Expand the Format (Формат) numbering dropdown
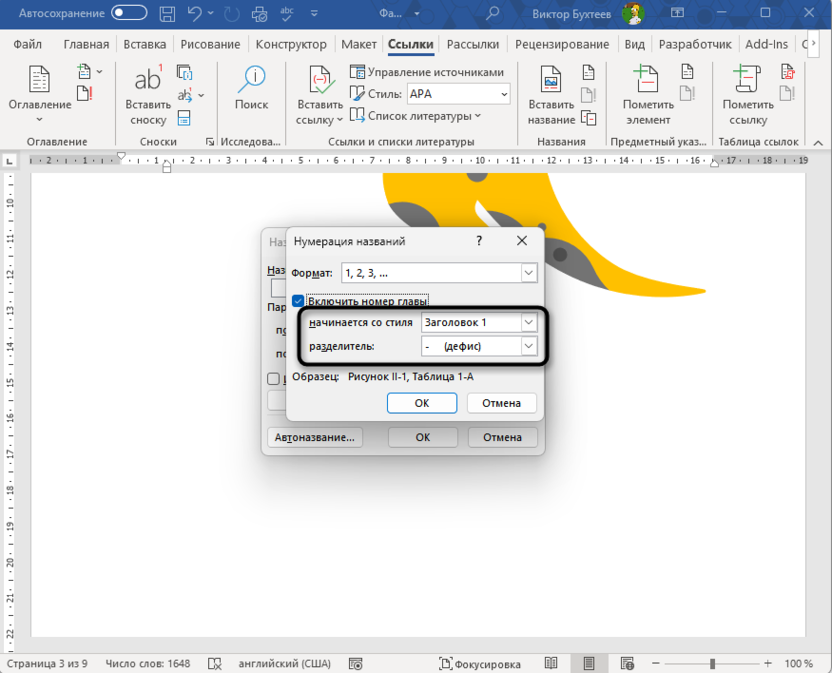Screen dimensions: 832x673 pos(529,273)
